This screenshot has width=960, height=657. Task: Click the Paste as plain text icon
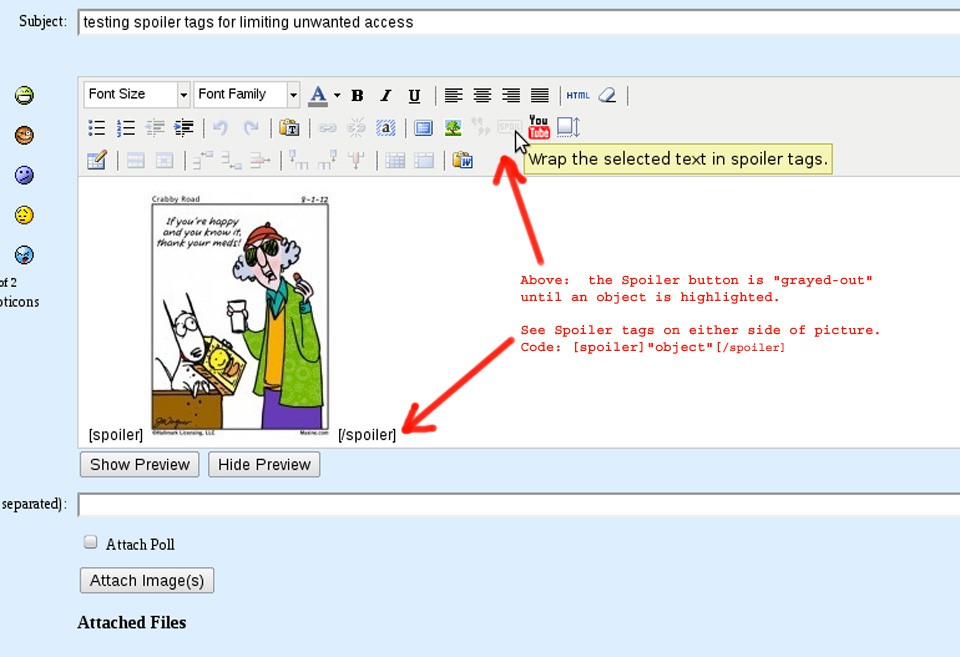tap(289, 127)
